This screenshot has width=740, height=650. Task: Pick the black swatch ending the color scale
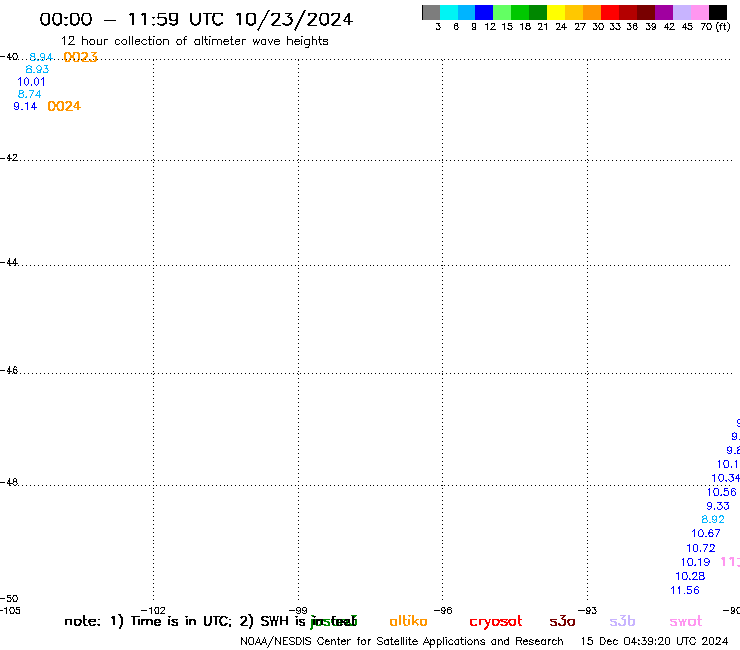coord(718,12)
